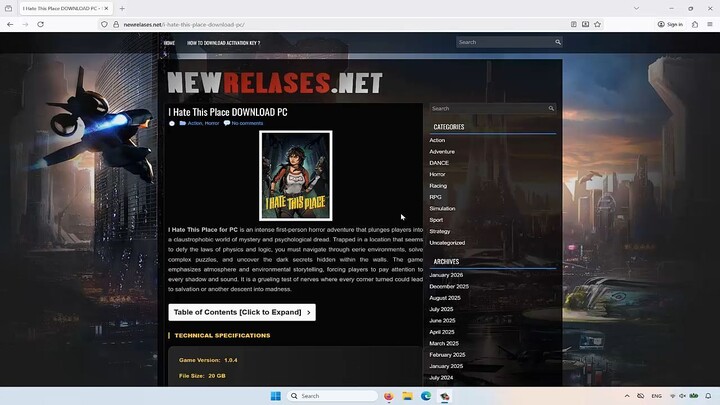Screen dimensions: 720x405
Task: Open File Explorer from the taskbar
Action: click(x=407, y=396)
